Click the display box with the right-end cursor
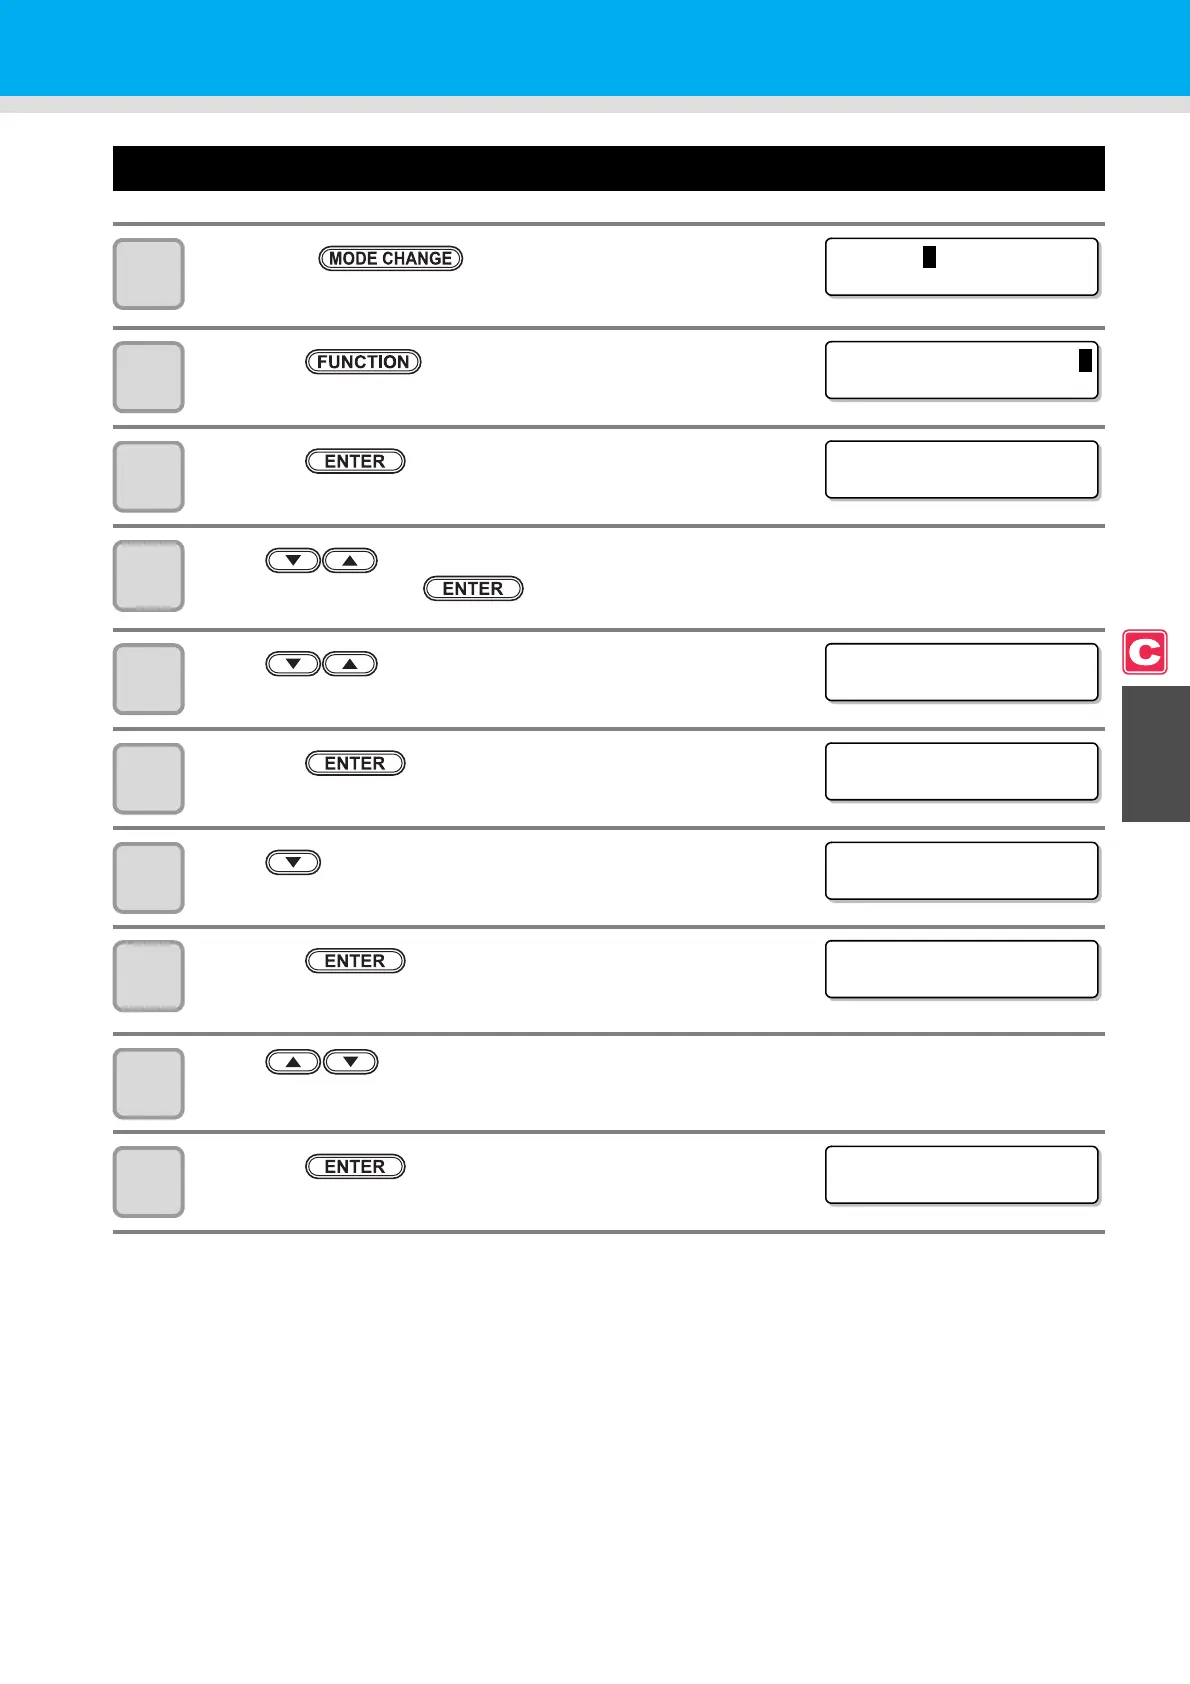The width and height of the screenshot is (1190, 1684). click(x=962, y=370)
